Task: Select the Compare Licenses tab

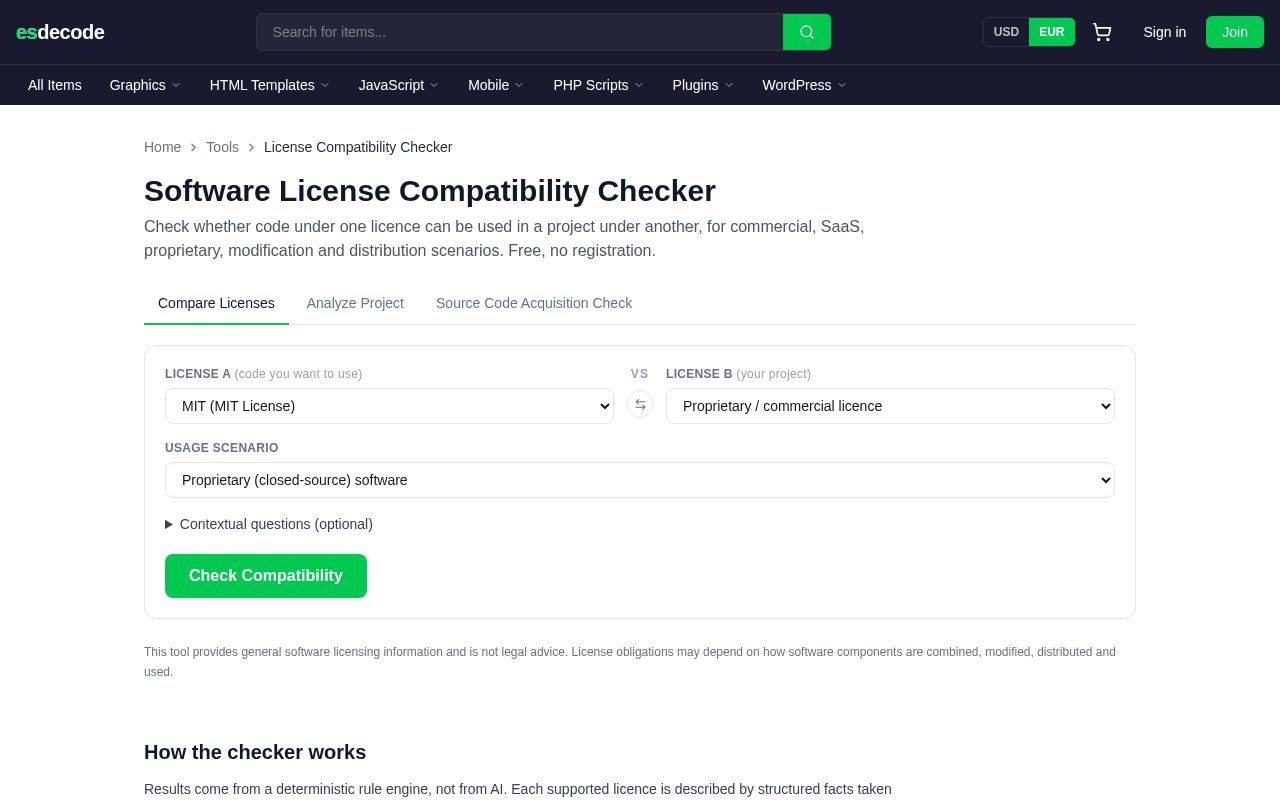Action: tap(216, 303)
